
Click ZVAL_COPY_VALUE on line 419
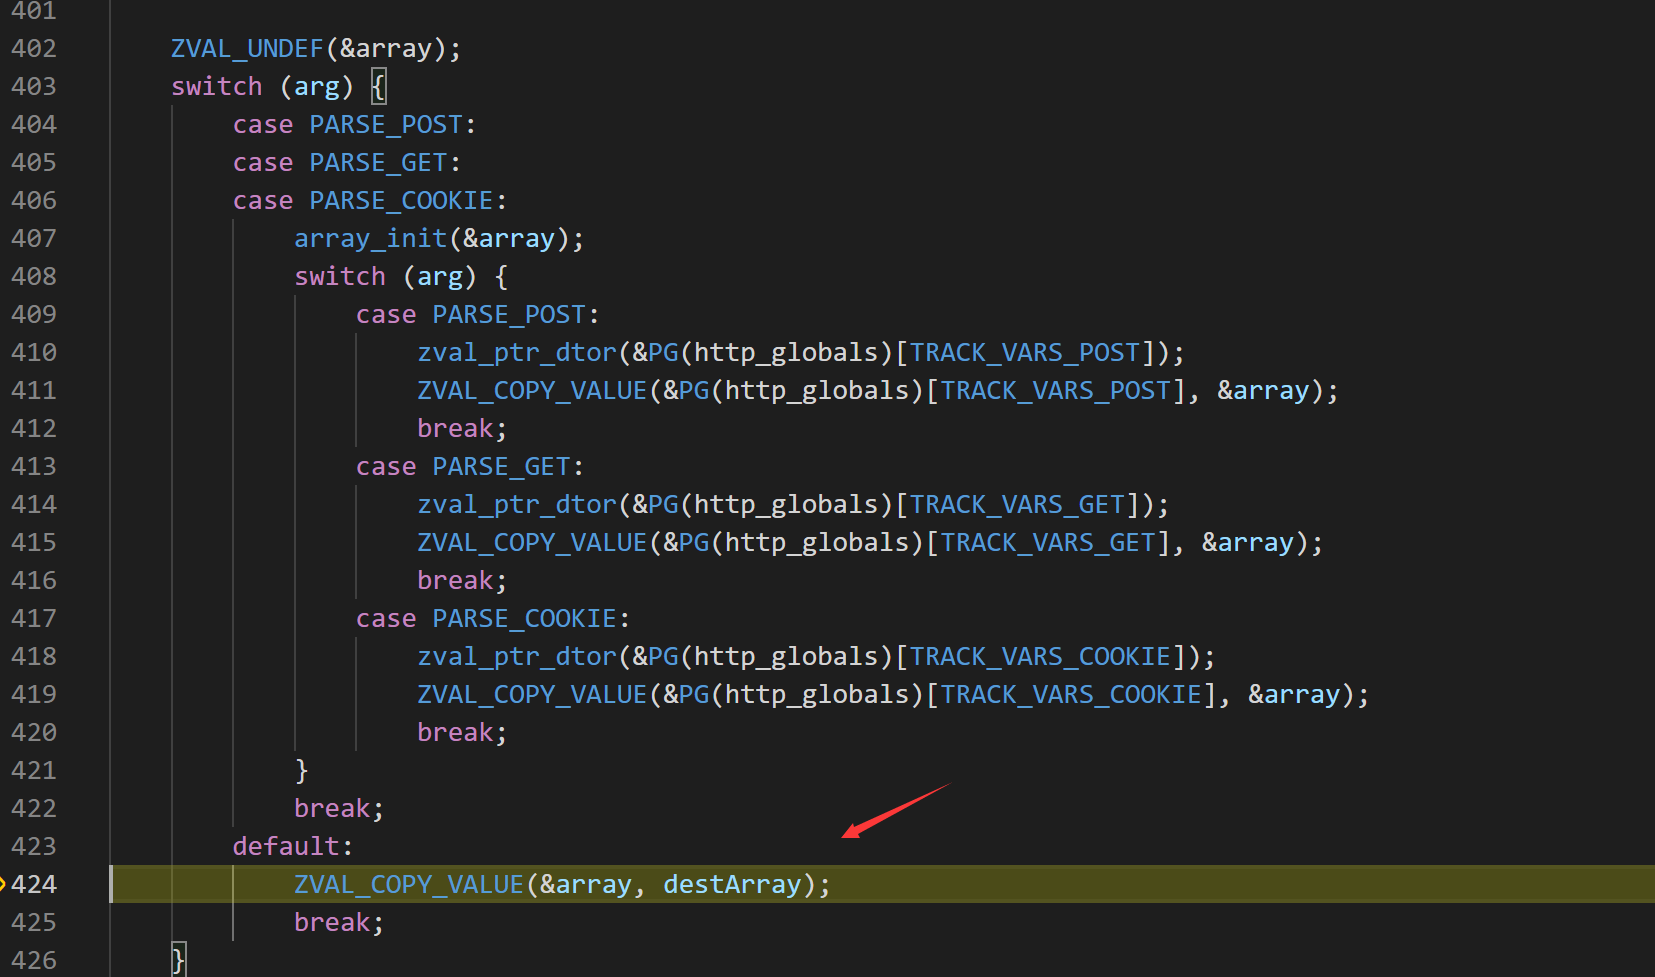point(532,694)
